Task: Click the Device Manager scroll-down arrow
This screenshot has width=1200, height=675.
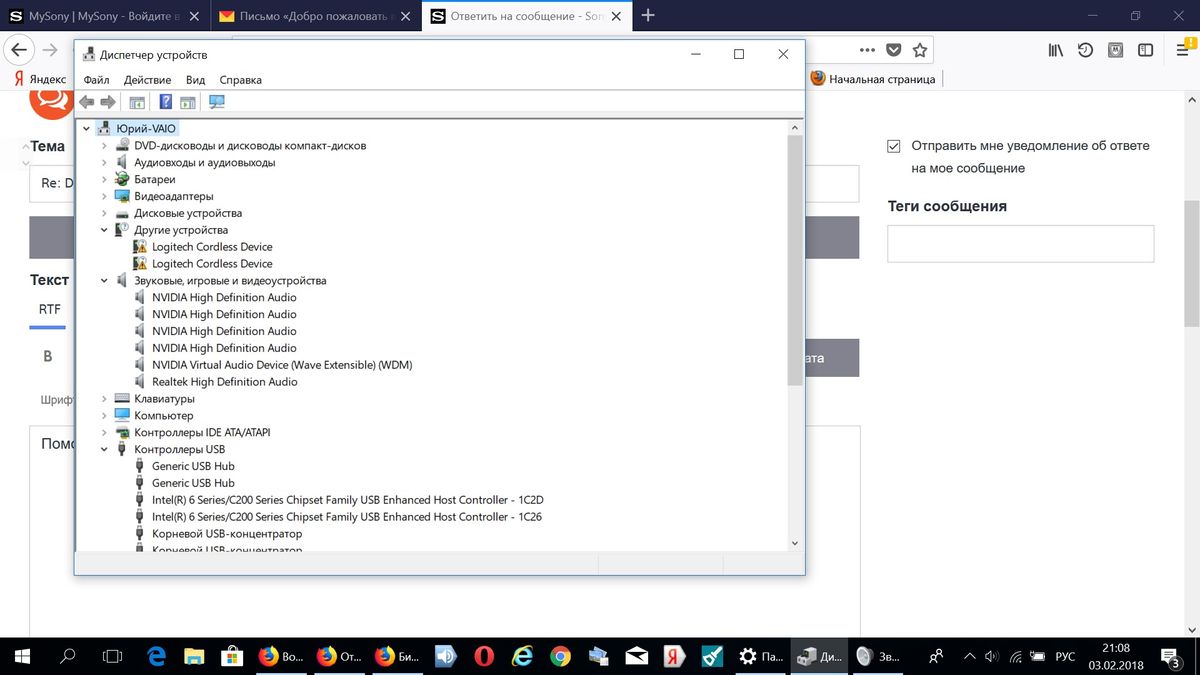Action: (795, 543)
